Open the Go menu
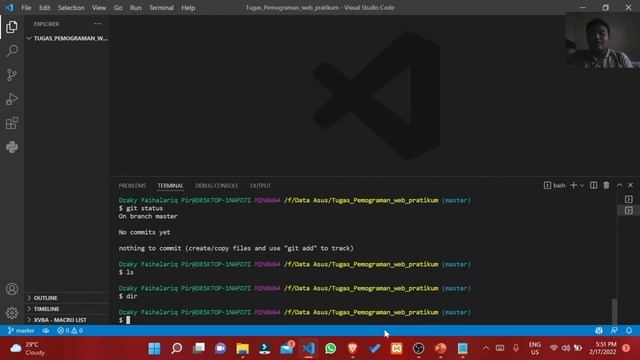The height and width of the screenshot is (360, 640). coord(118,8)
